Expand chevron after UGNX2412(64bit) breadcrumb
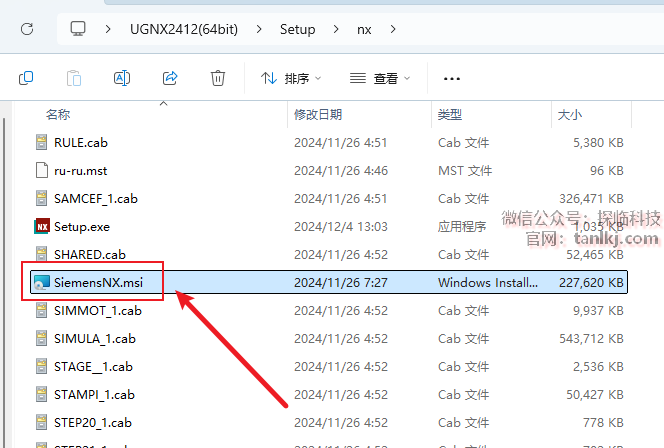 point(259,29)
